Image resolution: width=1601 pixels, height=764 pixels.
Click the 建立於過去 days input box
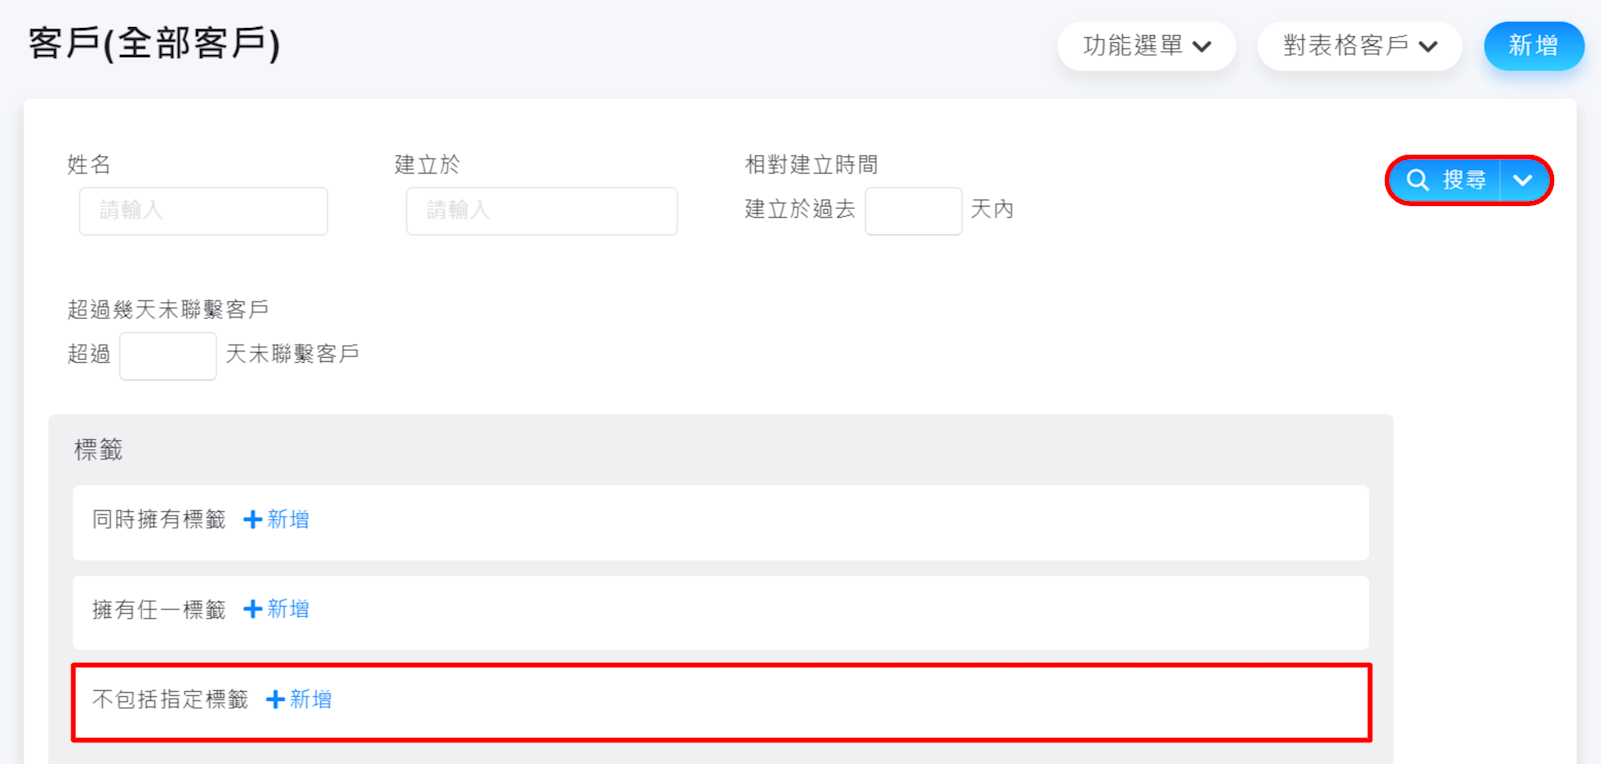(913, 211)
